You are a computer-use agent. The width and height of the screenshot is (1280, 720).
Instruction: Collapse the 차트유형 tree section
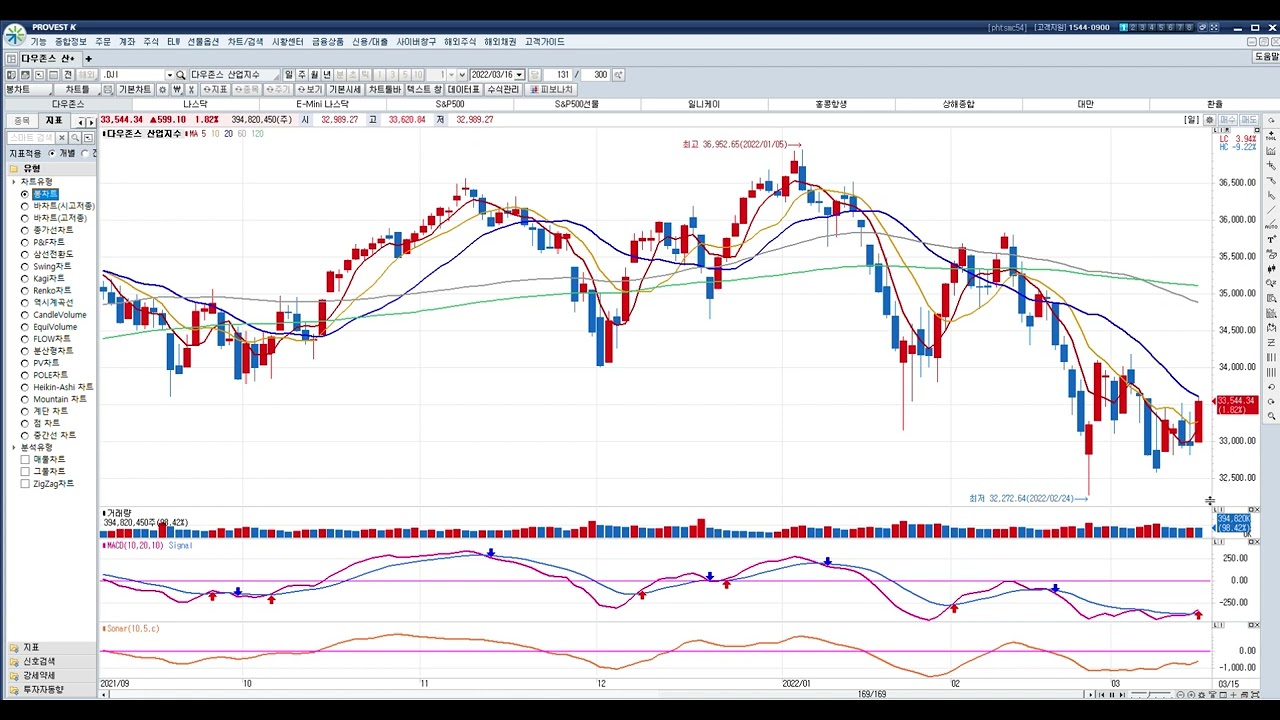coord(14,182)
